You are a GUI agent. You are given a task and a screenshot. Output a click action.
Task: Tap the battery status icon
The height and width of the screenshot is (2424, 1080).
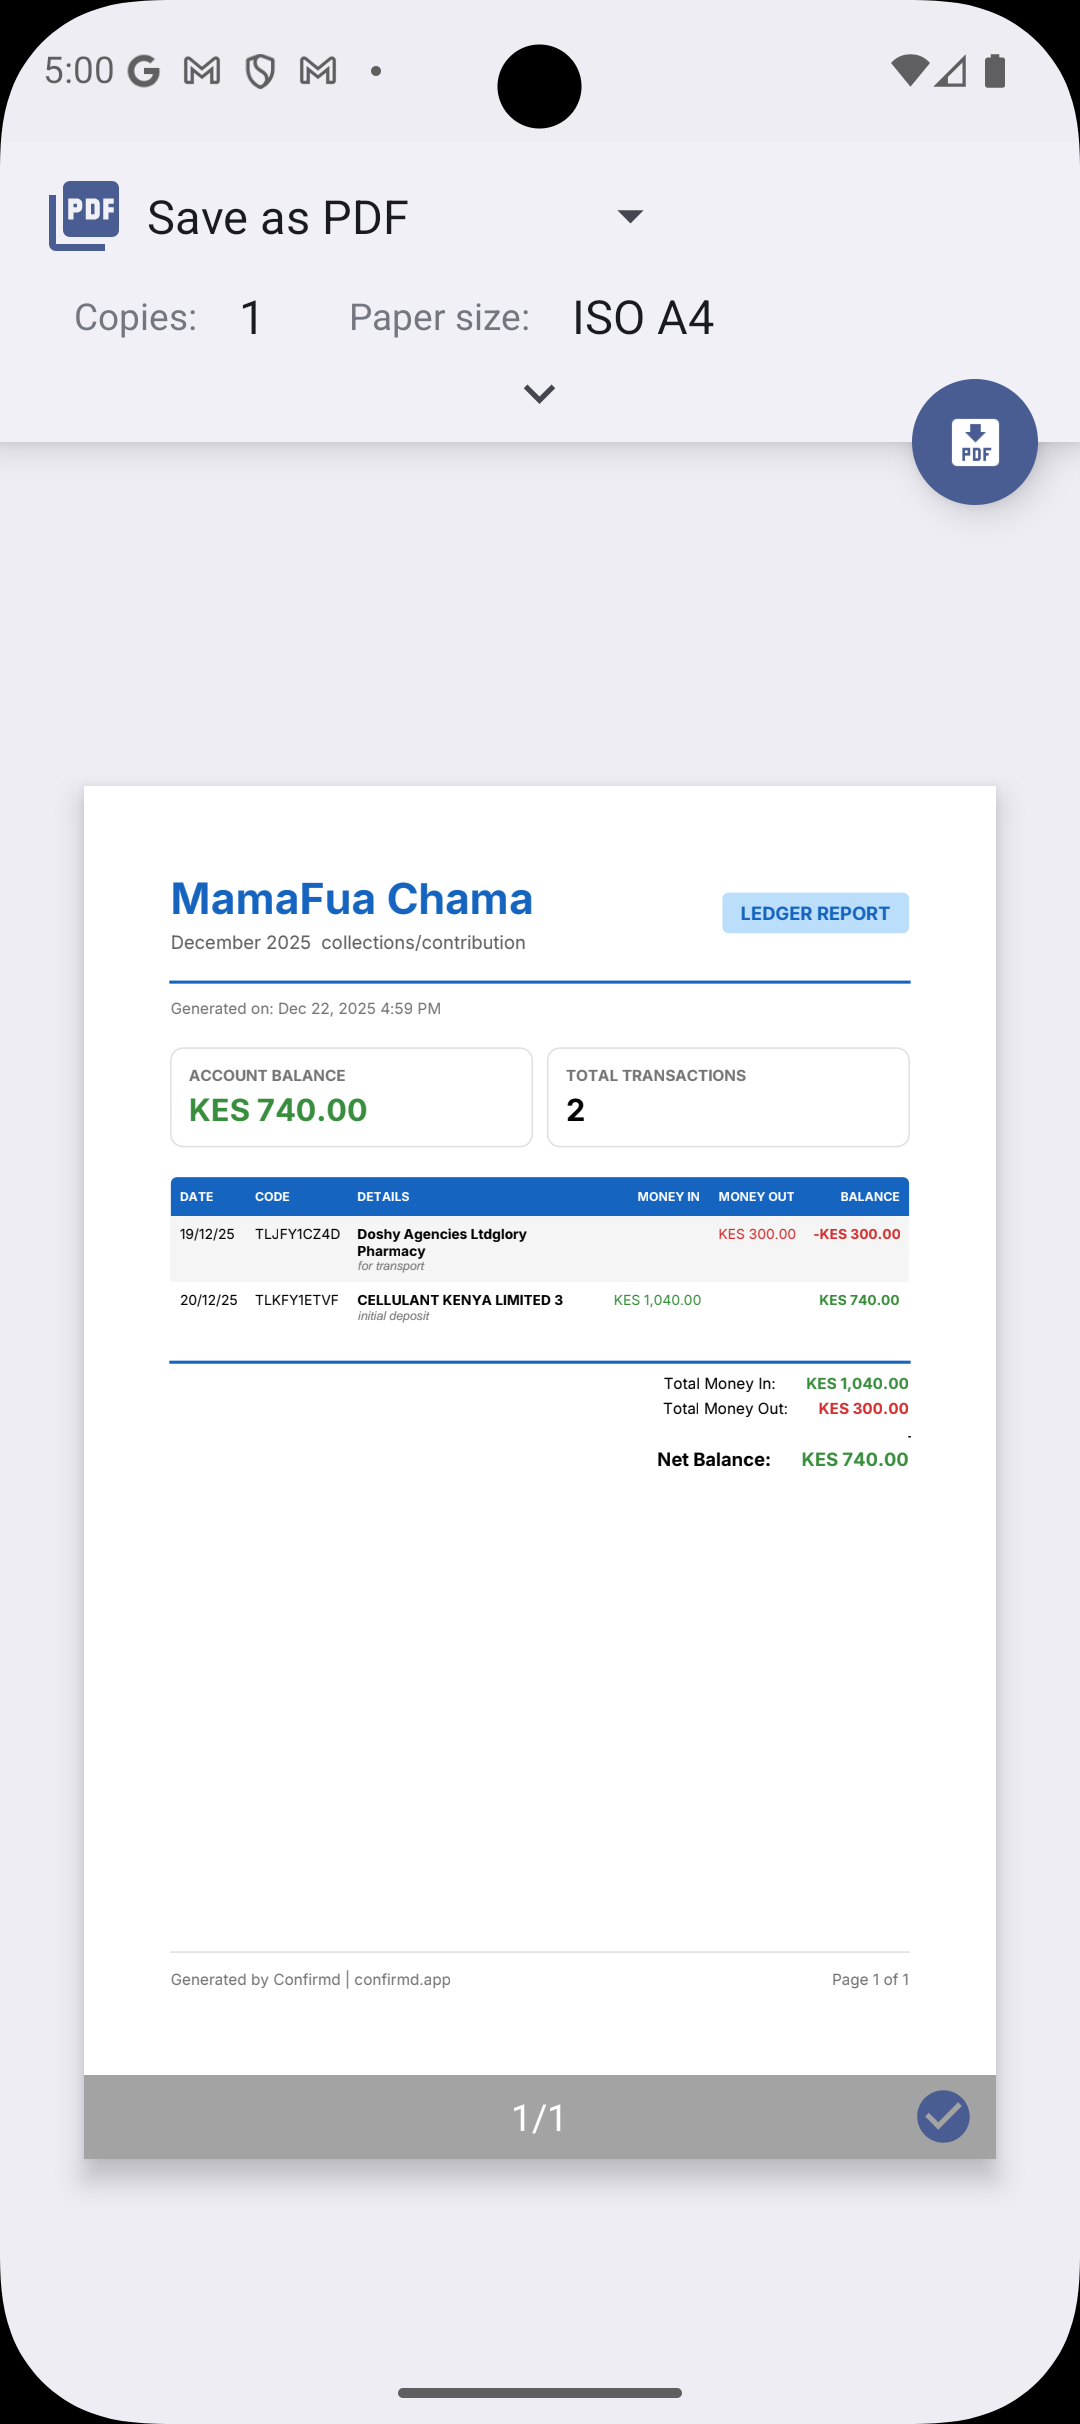[x=994, y=71]
